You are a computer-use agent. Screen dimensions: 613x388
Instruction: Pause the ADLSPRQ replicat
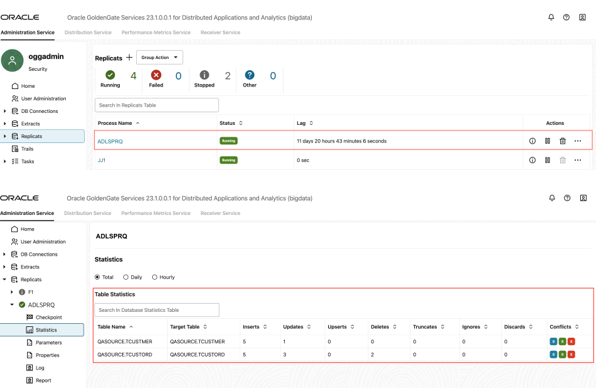(x=547, y=141)
